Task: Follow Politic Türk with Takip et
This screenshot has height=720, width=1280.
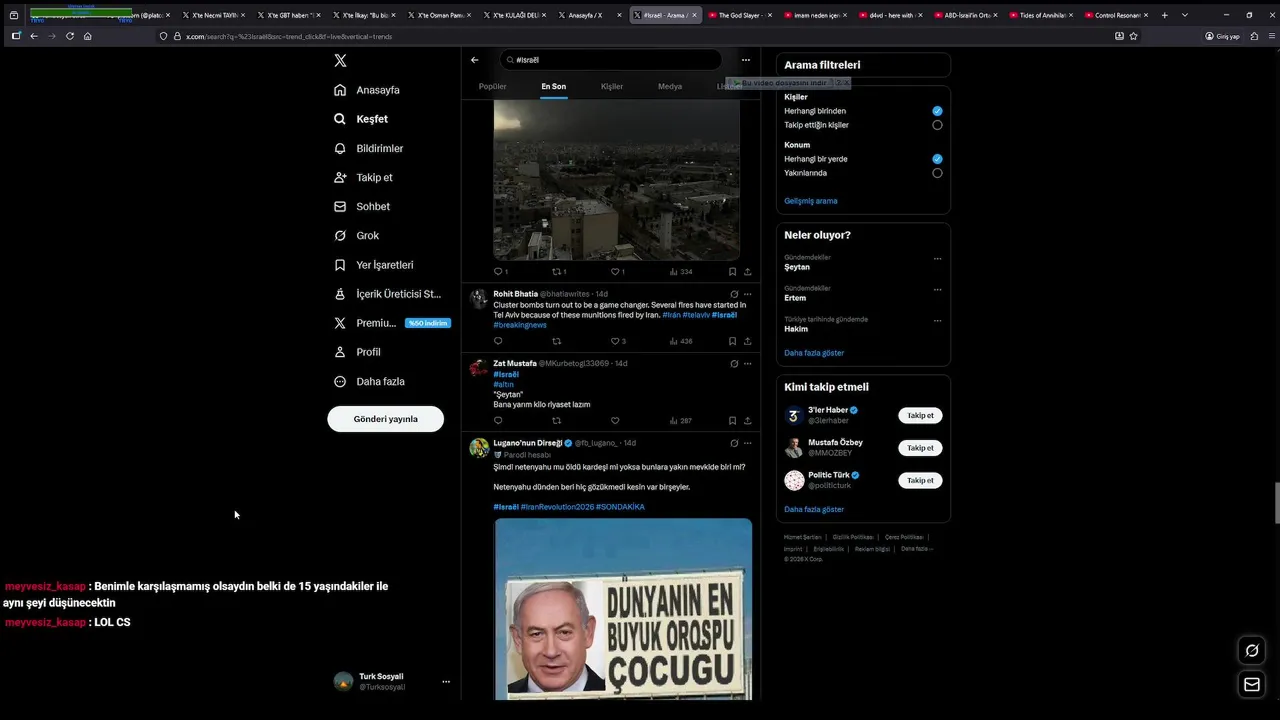Action: (x=920, y=480)
